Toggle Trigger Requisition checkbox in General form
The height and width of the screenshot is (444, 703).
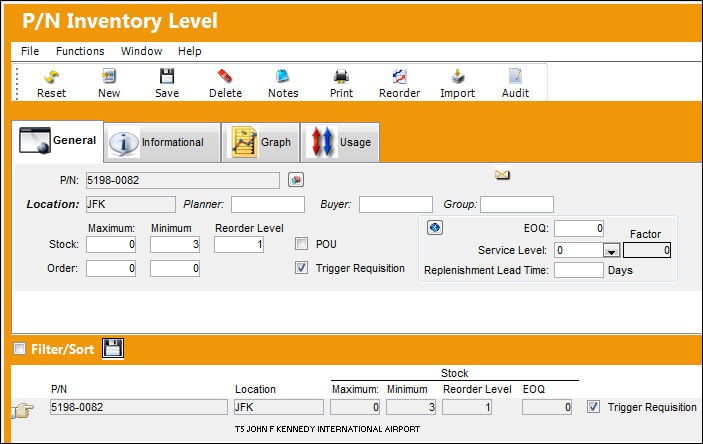click(x=301, y=268)
